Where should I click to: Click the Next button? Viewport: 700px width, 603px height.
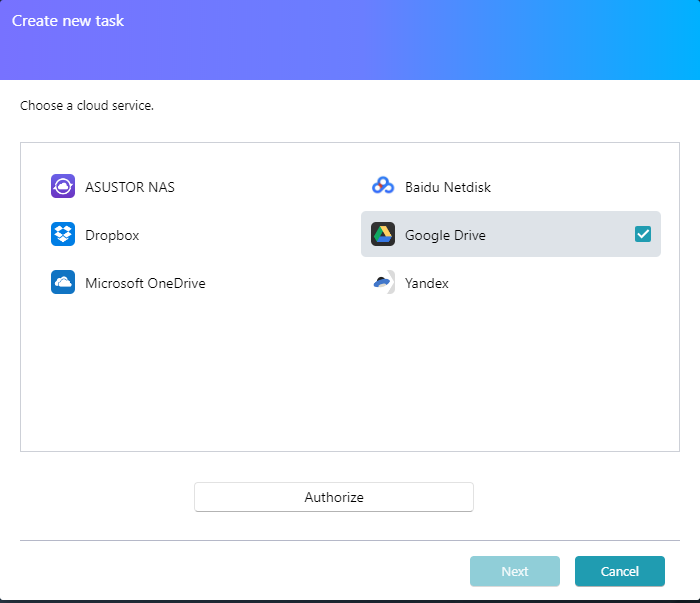[515, 571]
